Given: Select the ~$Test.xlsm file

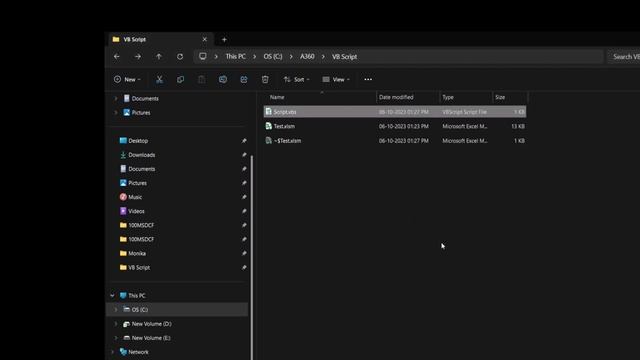Looking at the screenshot, I should (395, 140).
